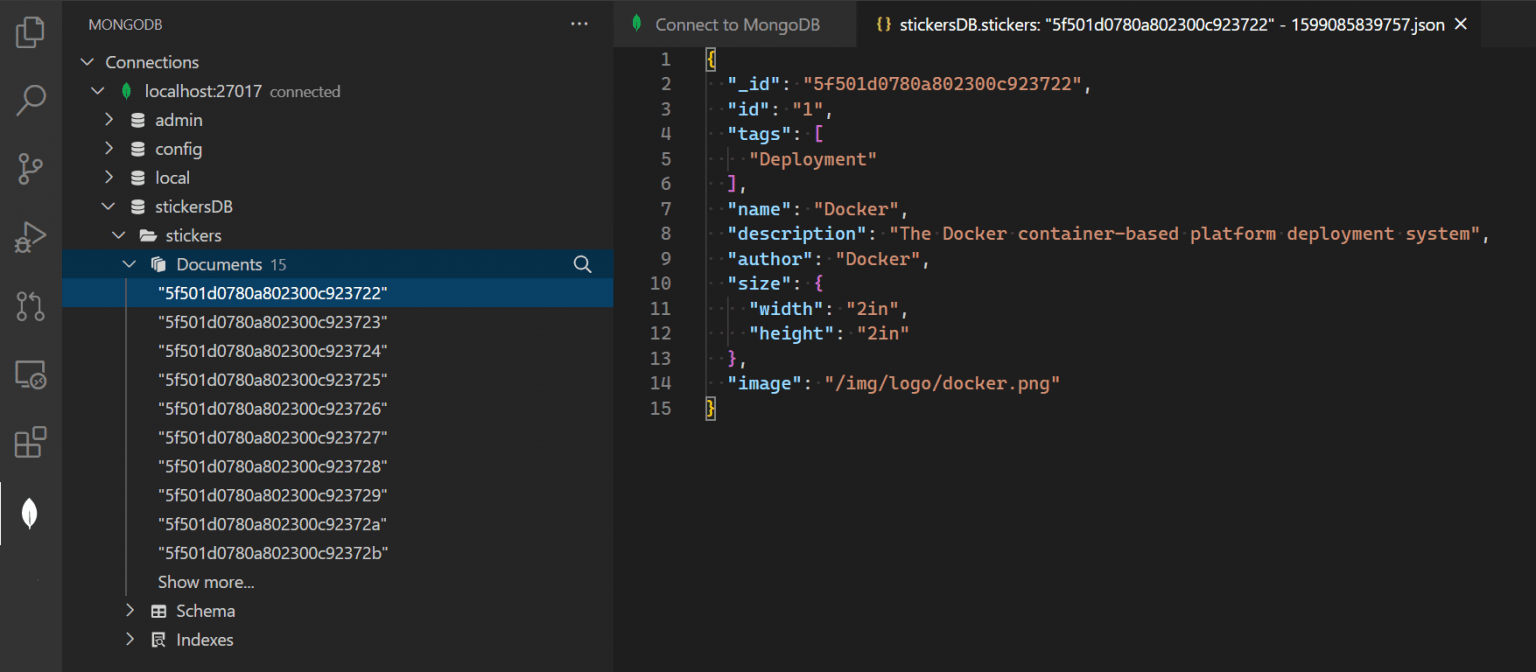Open the Extensions icon
The height and width of the screenshot is (672, 1536).
[x=30, y=442]
